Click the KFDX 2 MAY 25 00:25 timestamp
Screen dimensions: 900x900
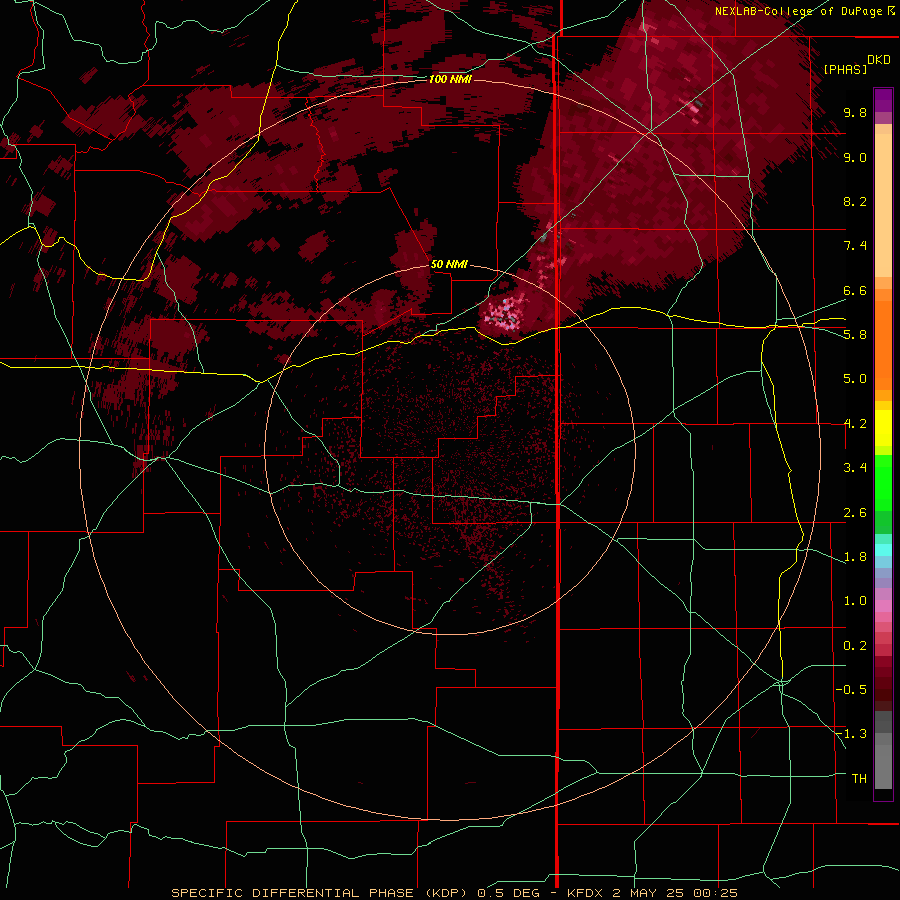(652, 893)
